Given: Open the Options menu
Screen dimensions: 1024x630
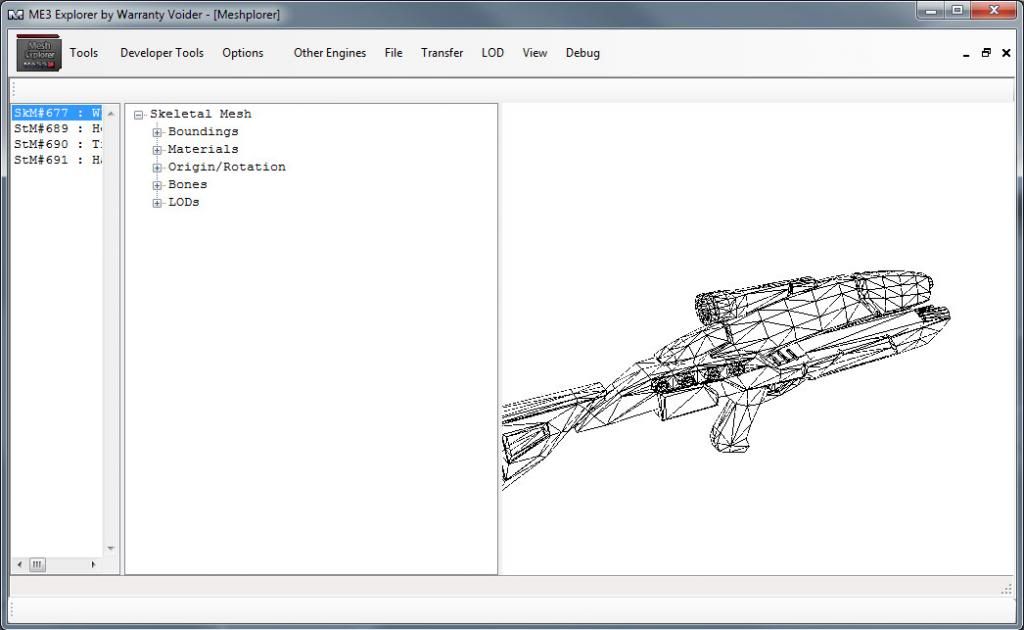Looking at the screenshot, I should point(243,53).
